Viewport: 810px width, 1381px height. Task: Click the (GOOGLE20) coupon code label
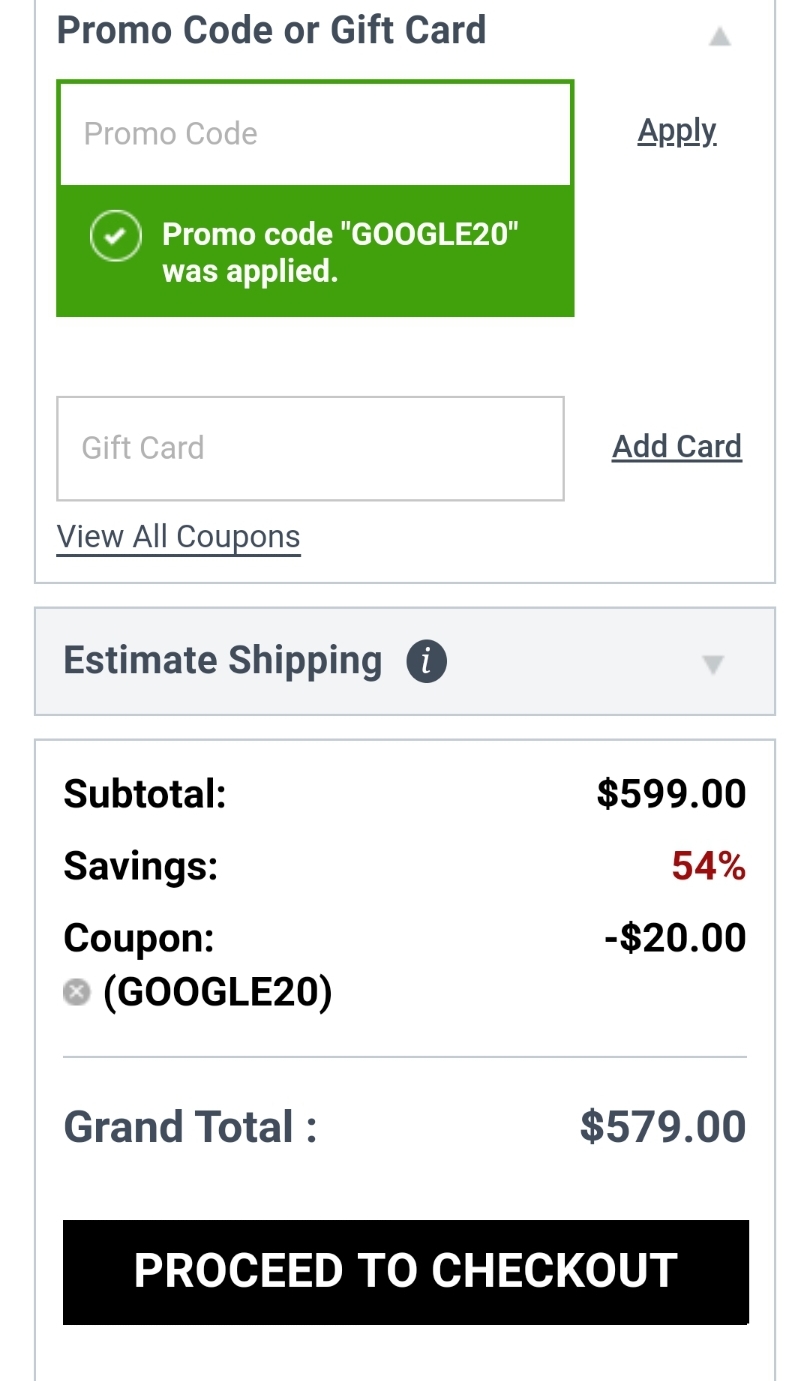(x=217, y=992)
